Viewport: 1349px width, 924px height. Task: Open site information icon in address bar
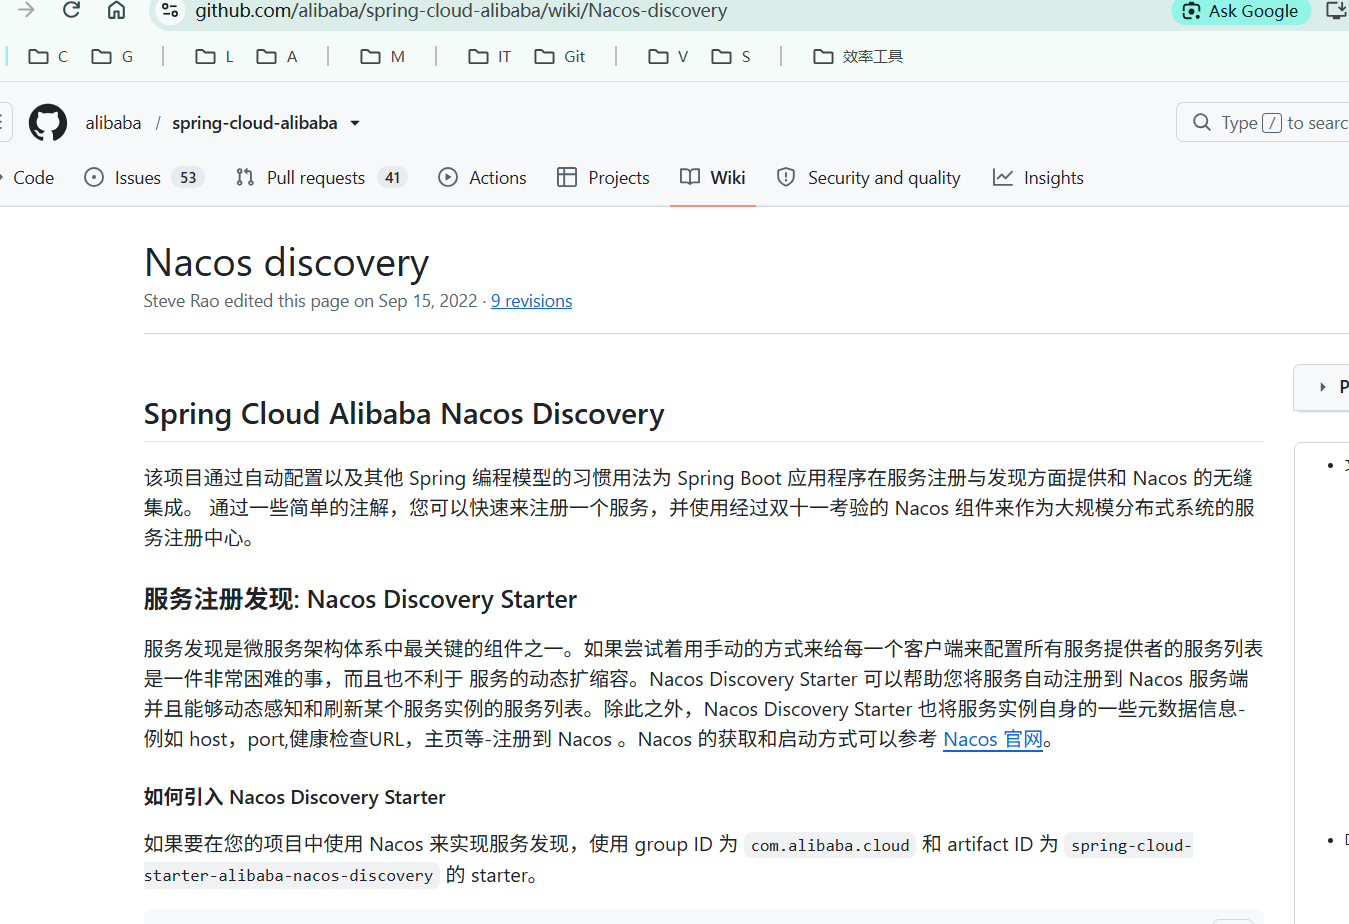(x=170, y=11)
